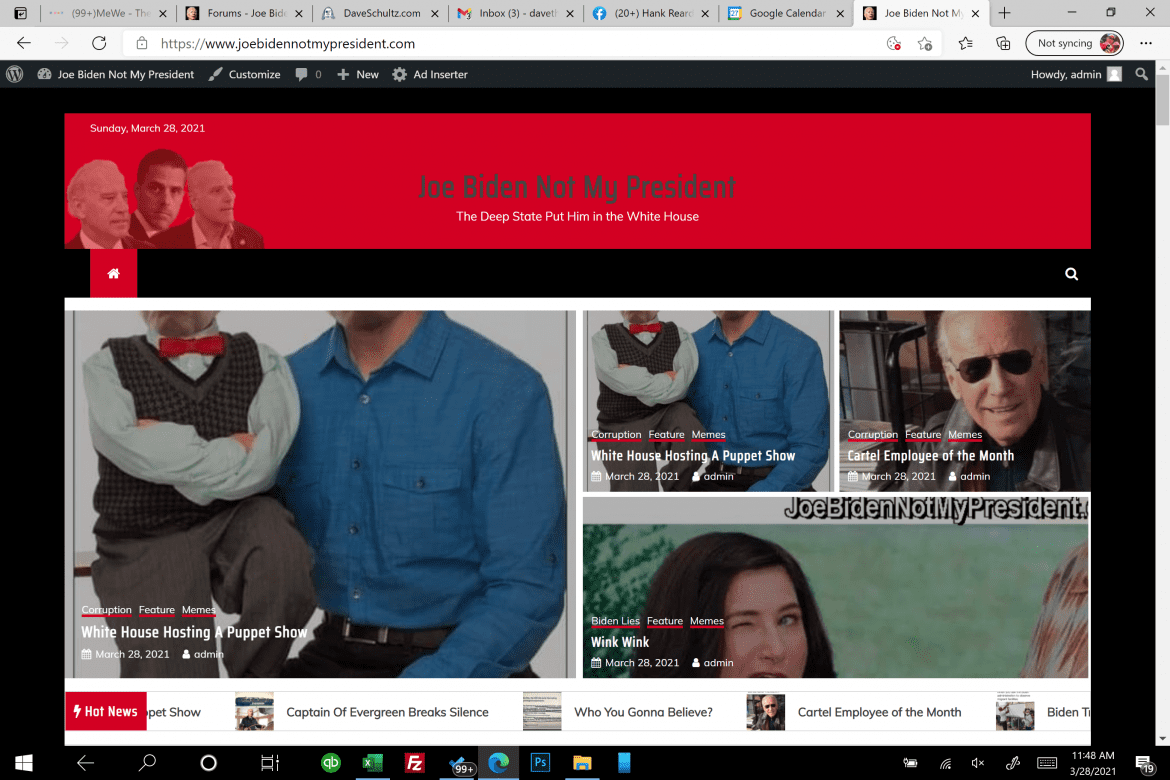
Task: Open FileZilla from the taskbar
Action: [x=414, y=762]
